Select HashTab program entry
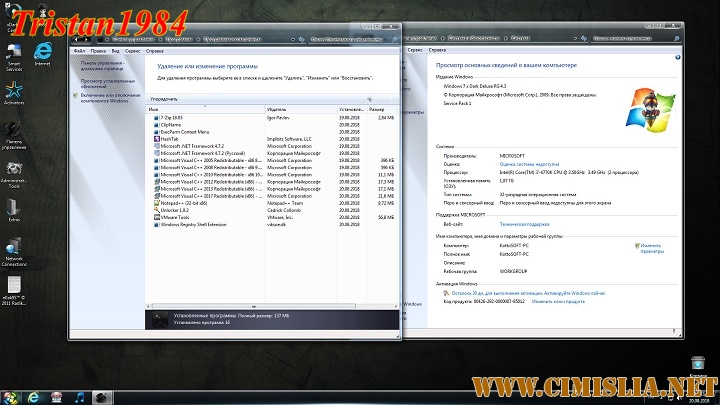 pyautogui.click(x=169, y=138)
